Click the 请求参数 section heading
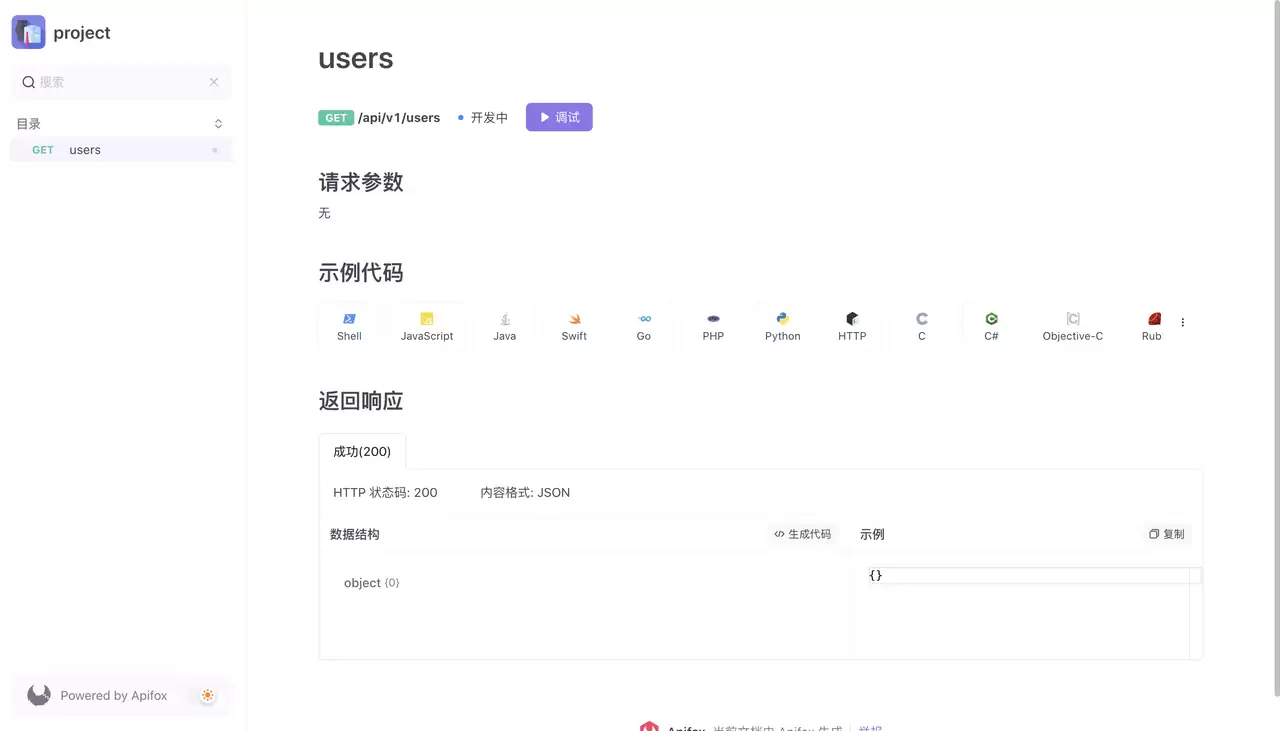This screenshot has height=731, width=1280. coord(361,182)
